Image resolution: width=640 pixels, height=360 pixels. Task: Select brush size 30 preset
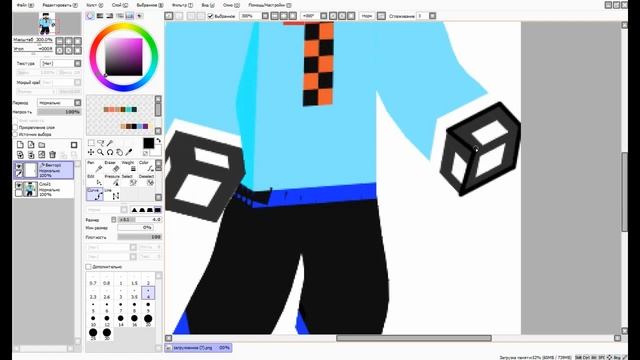107,333
